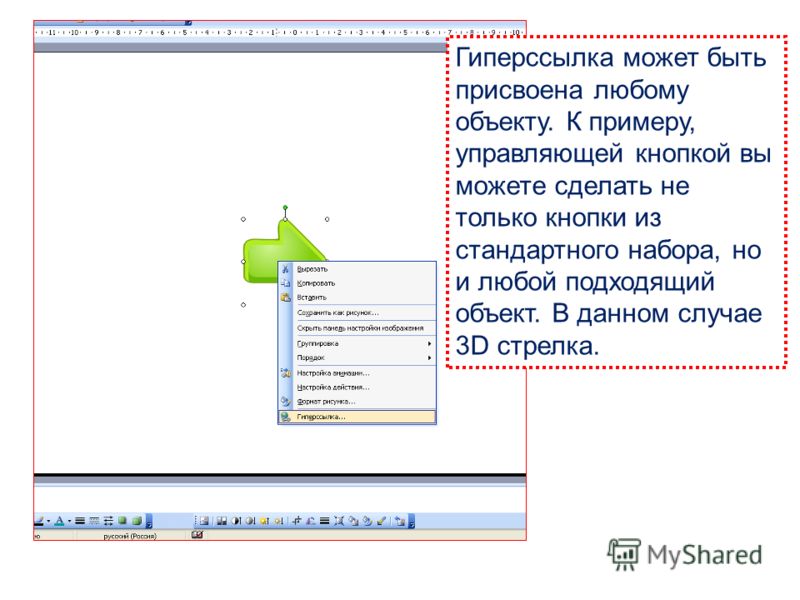
Task: Open the picture Color mode icon
Action: click(221, 521)
